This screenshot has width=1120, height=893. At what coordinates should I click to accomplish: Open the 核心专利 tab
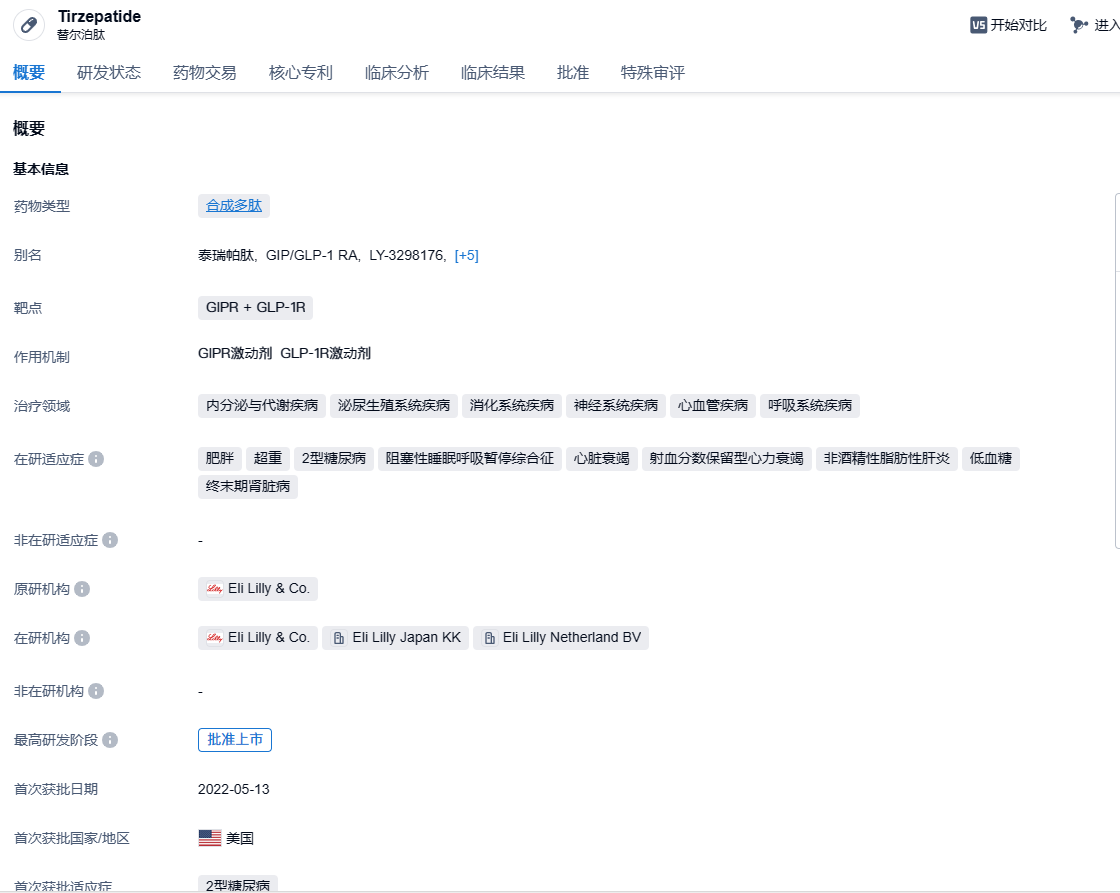tap(300, 73)
